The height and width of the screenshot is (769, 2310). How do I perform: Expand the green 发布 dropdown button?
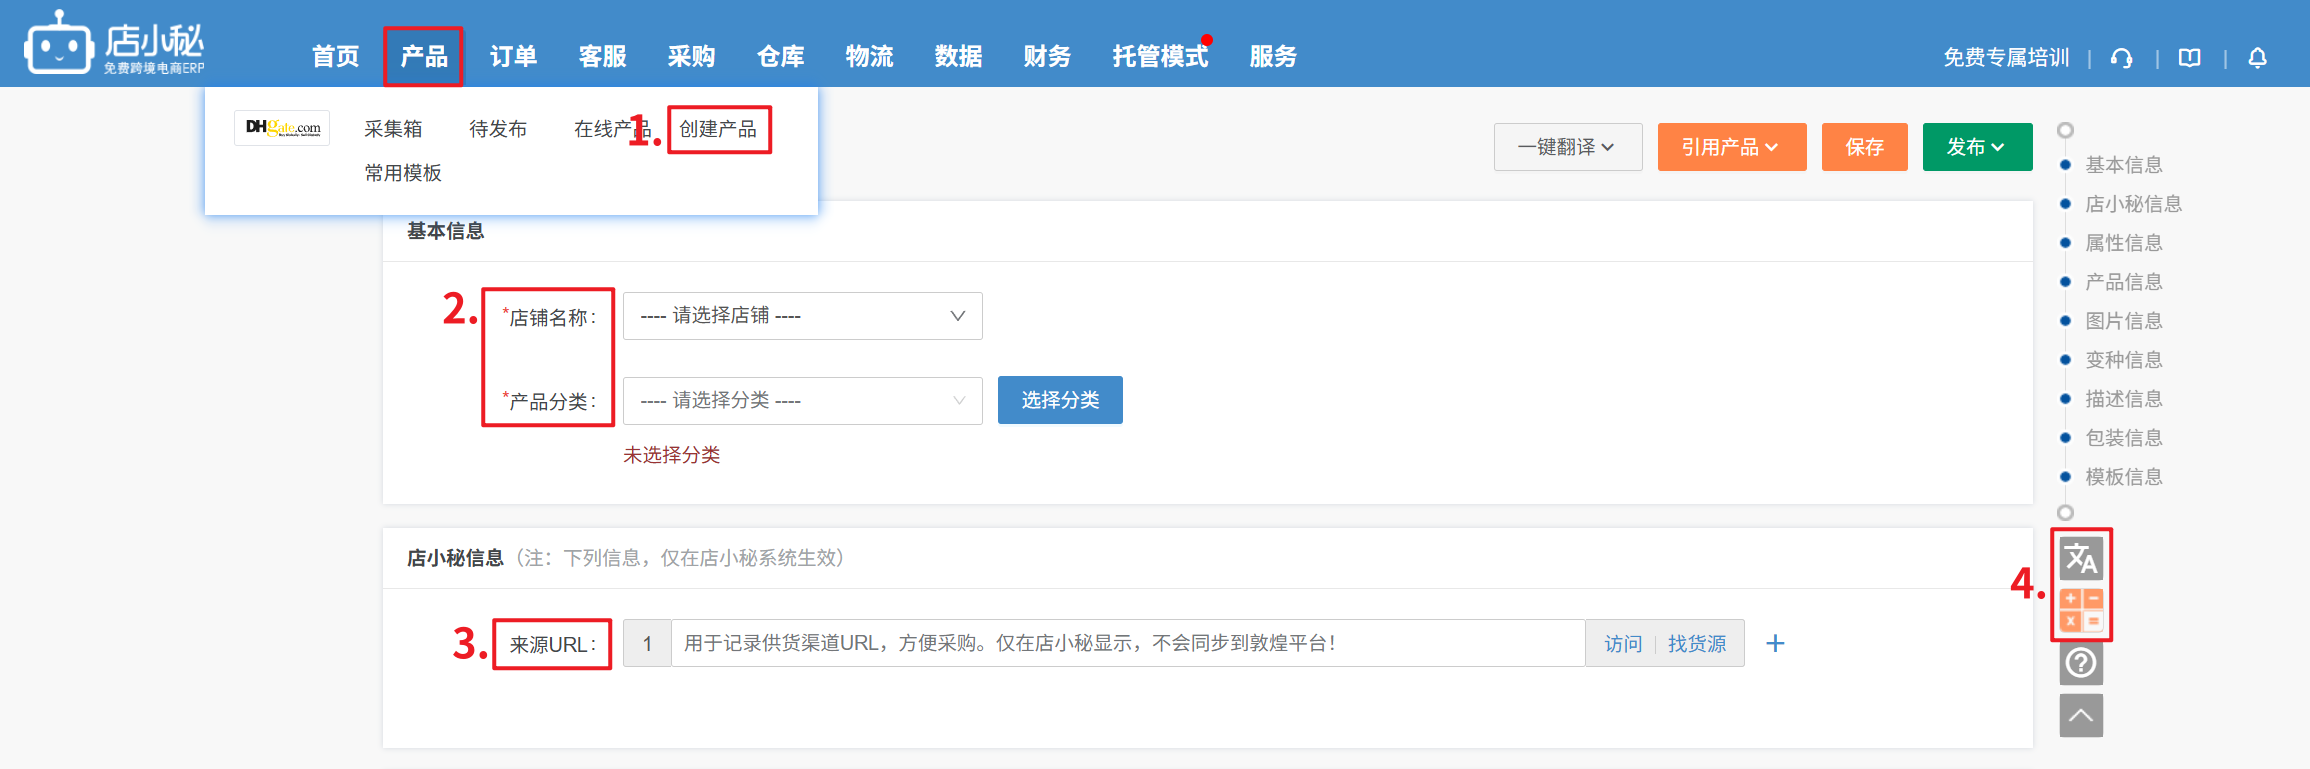coord(1976,147)
